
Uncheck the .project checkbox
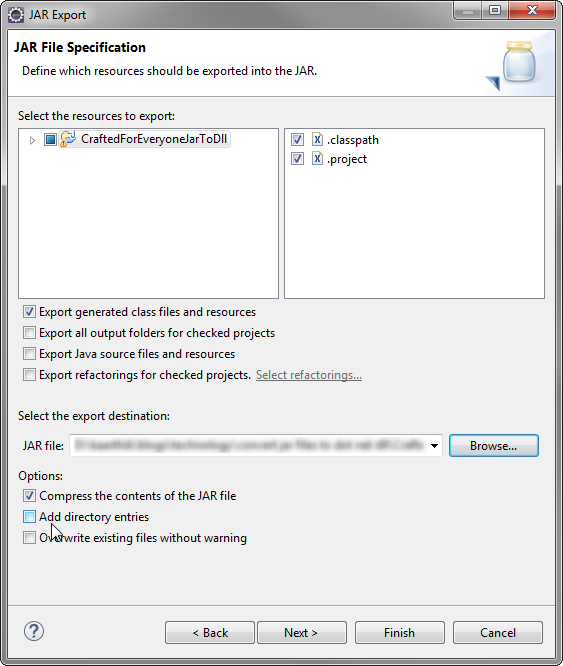coord(297,158)
